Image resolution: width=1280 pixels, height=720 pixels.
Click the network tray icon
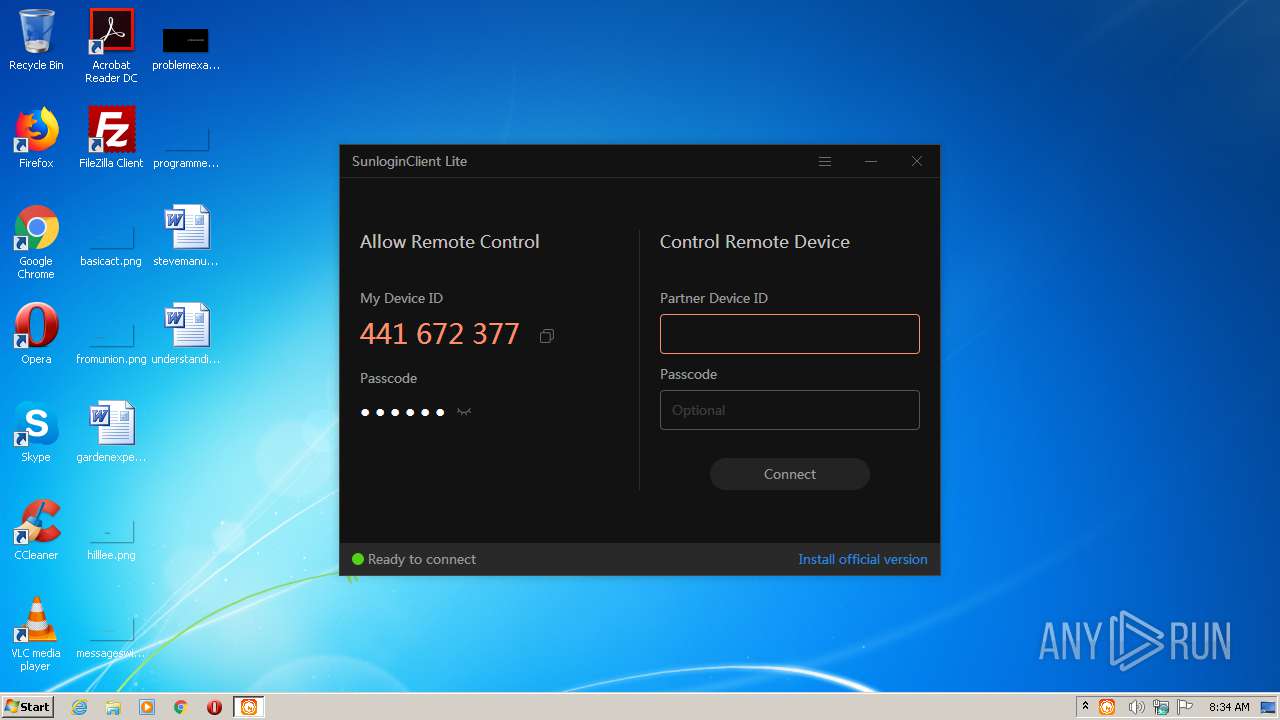(x=1161, y=707)
